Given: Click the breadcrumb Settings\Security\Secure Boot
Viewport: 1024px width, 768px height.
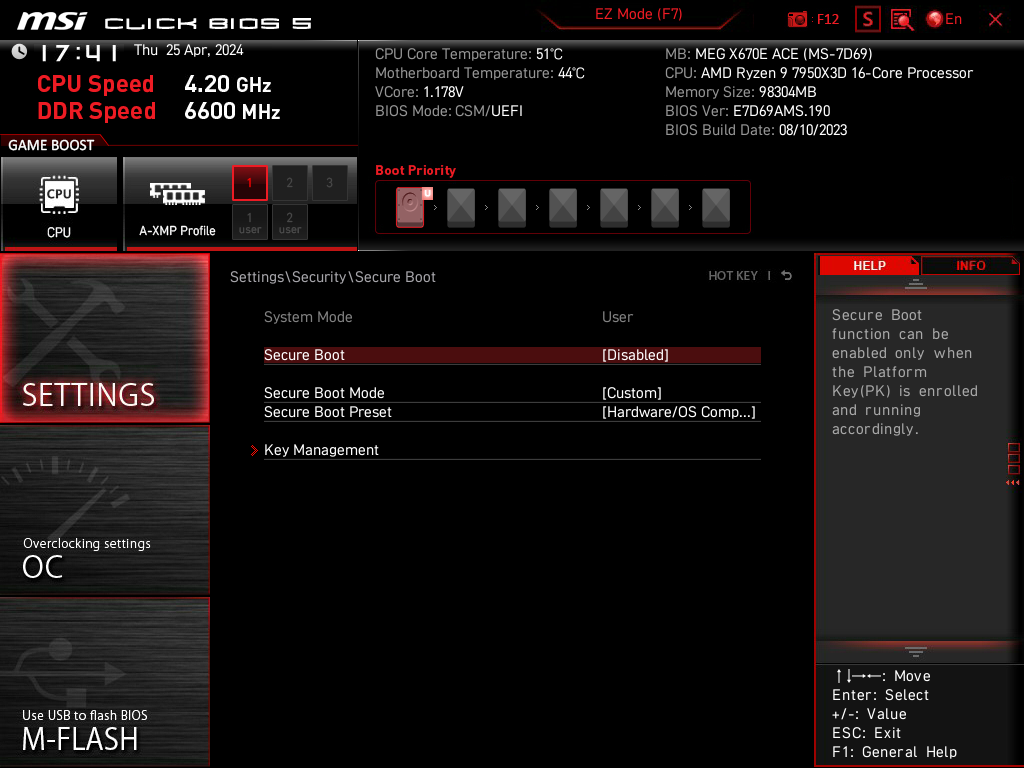Looking at the screenshot, I should (x=332, y=277).
